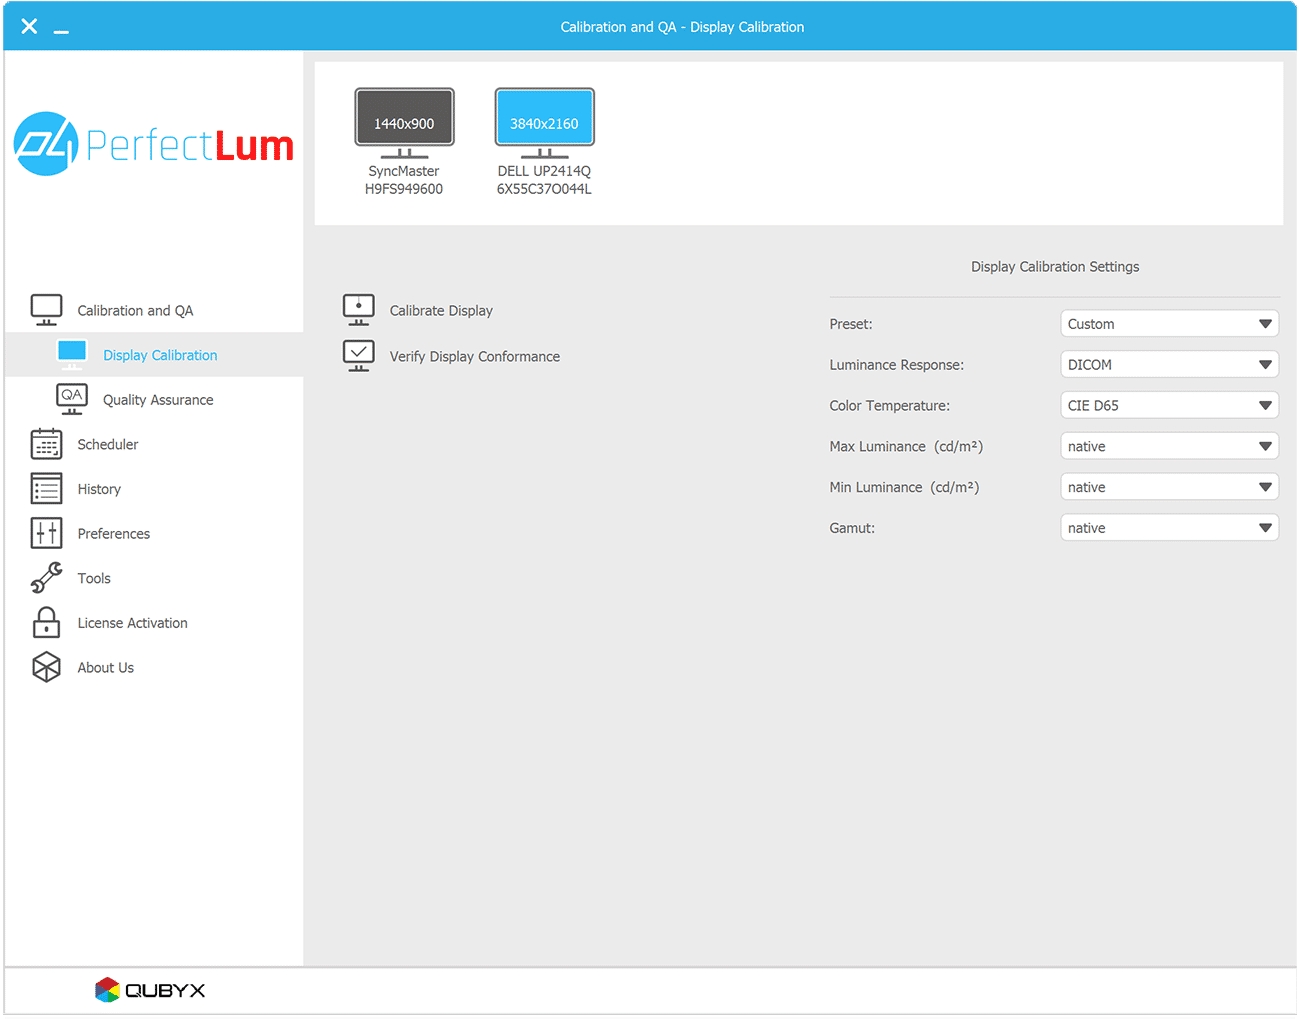This screenshot has height=1020, width=1300.
Task: Go to Quality Assurance
Action: (158, 400)
